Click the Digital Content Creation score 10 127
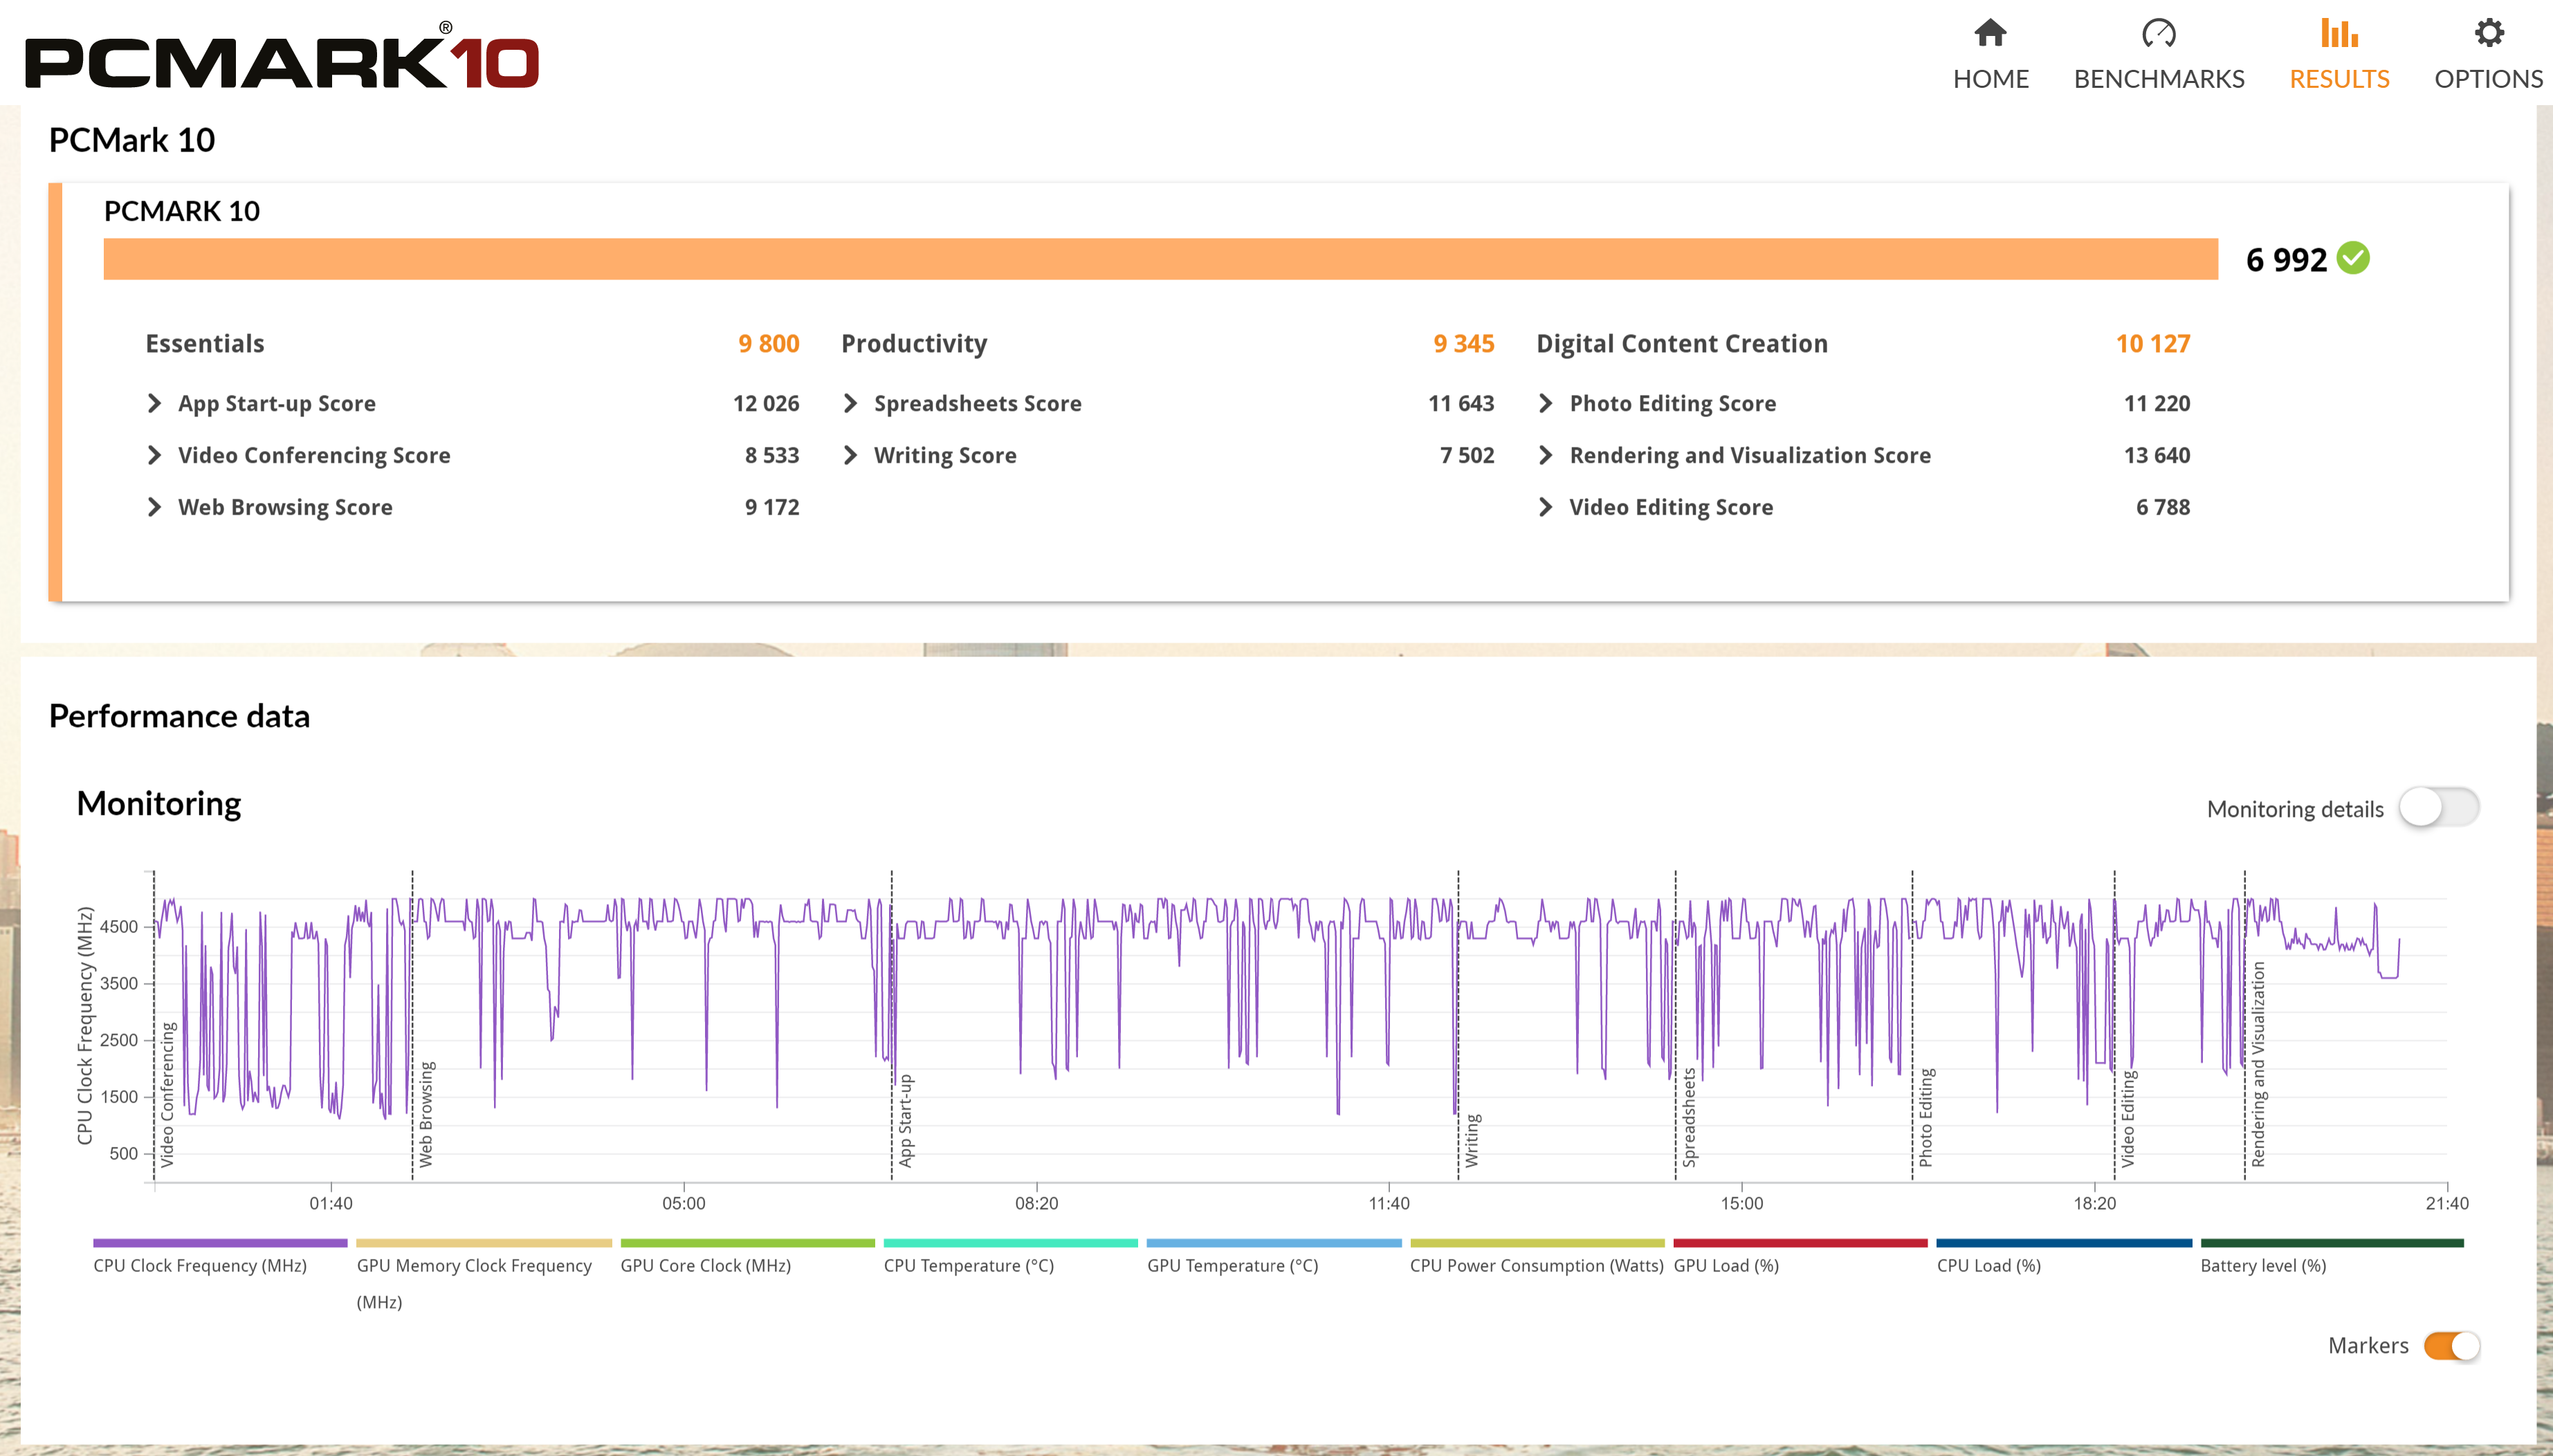Screen dimensions: 2553x1456 point(2152,343)
